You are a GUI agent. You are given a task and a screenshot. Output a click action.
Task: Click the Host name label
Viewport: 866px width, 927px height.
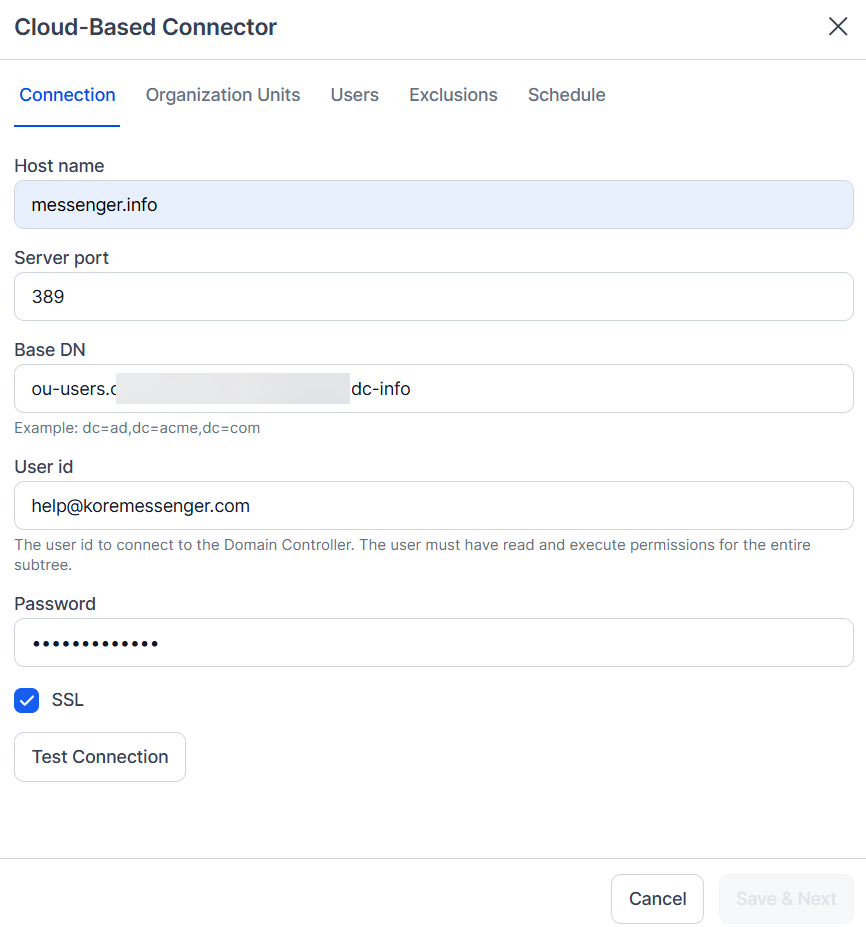pyautogui.click(x=59, y=166)
